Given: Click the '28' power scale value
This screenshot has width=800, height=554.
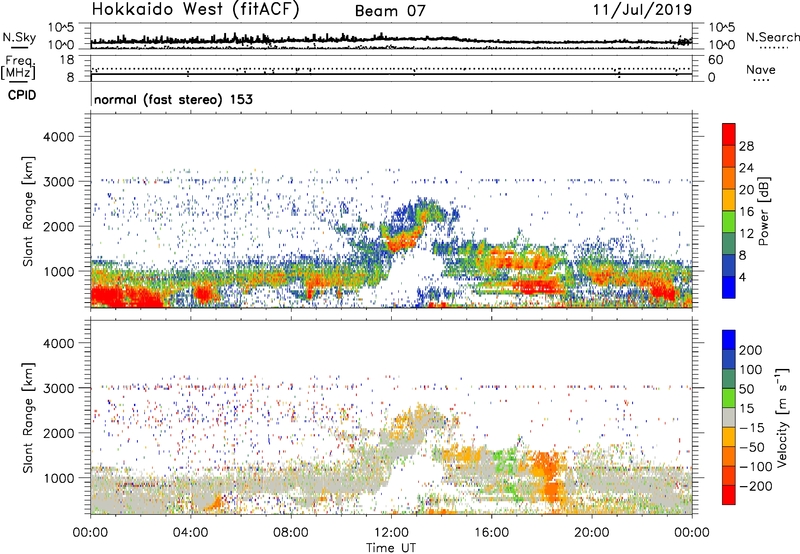Looking at the screenshot, I should click(x=746, y=146).
